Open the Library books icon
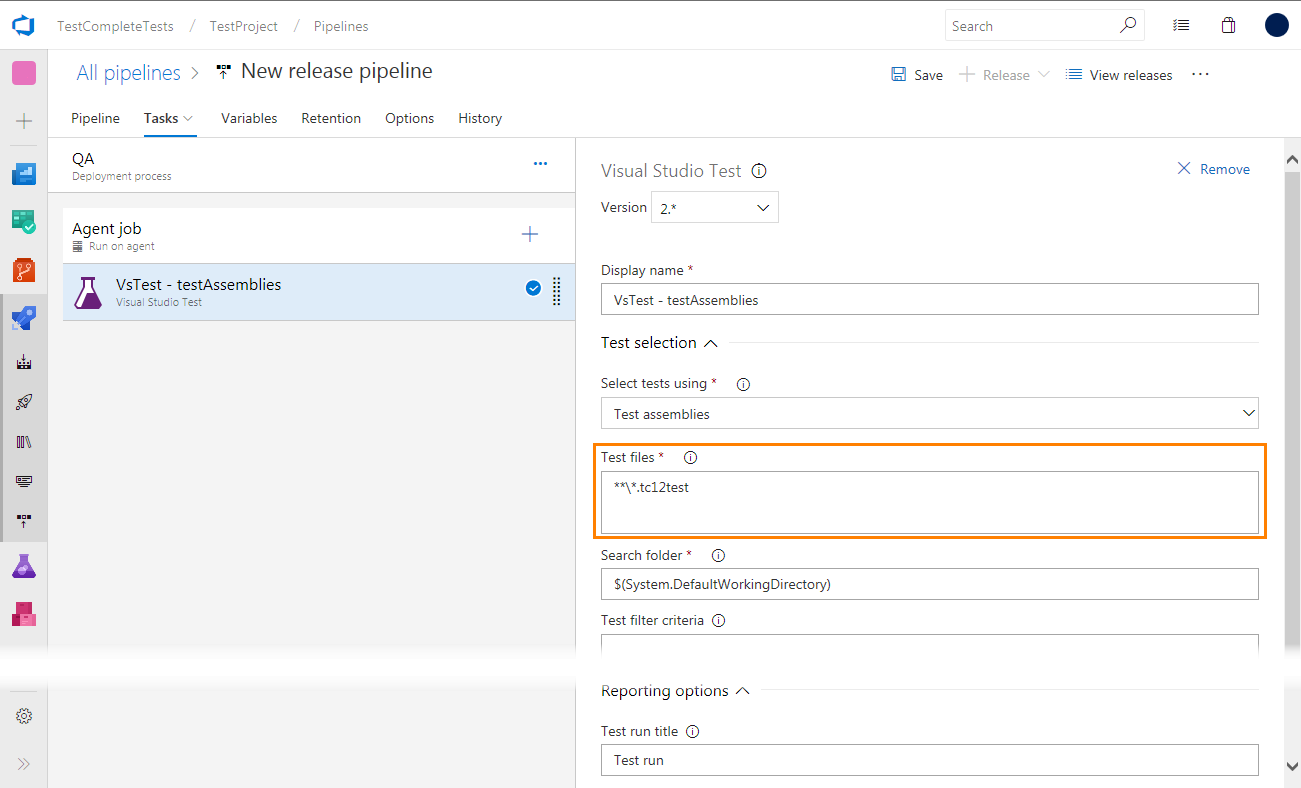Viewport: 1301px width, 788px height. coord(24,441)
